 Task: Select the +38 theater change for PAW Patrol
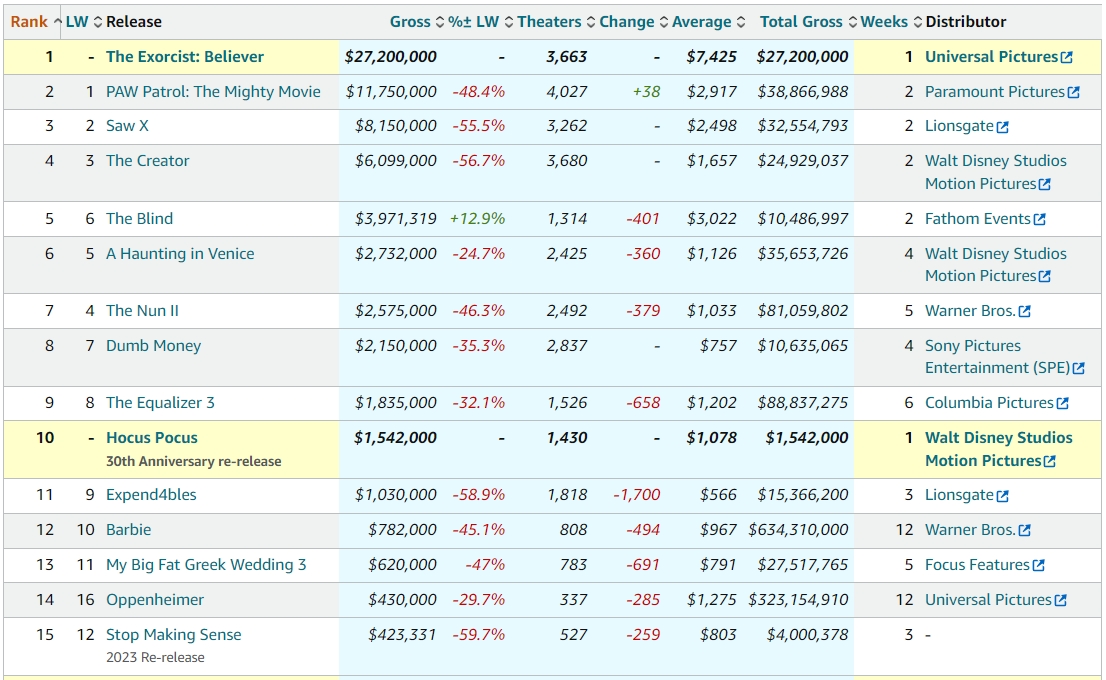[646, 92]
